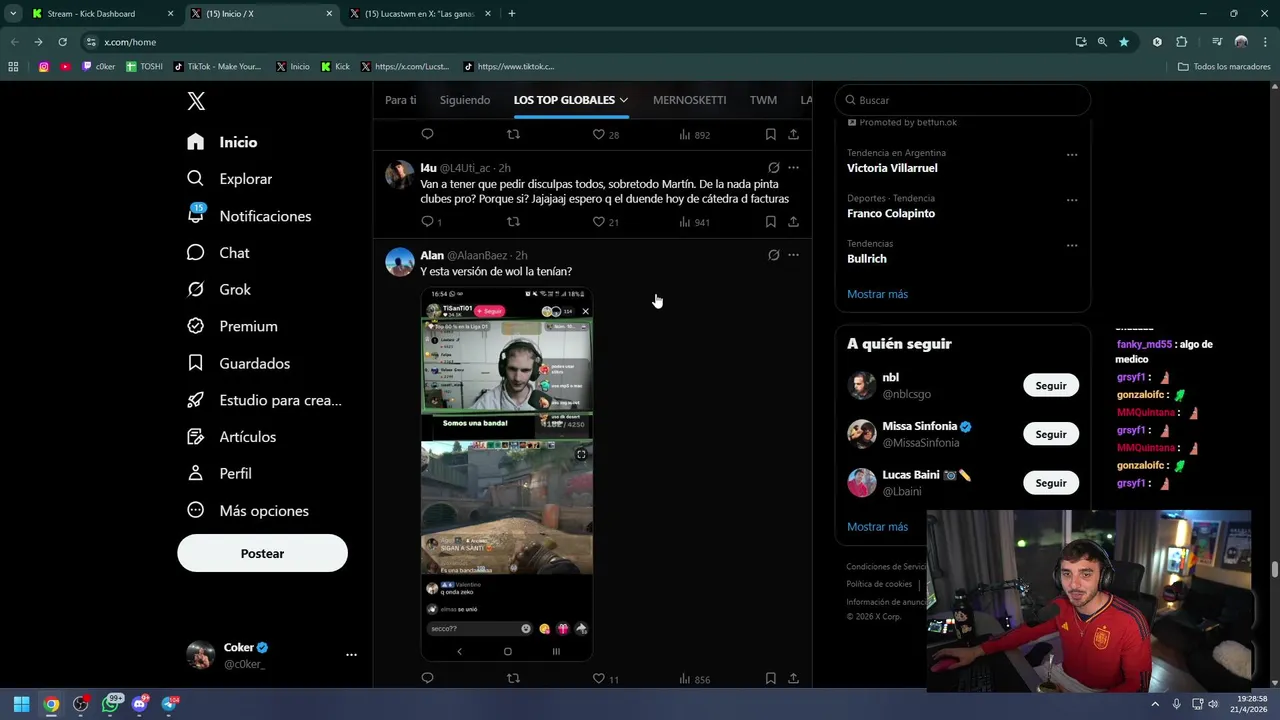Viewport: 1280px width, 720px height.
Task: Reply to l4u's post
Action: click(427, 222)
